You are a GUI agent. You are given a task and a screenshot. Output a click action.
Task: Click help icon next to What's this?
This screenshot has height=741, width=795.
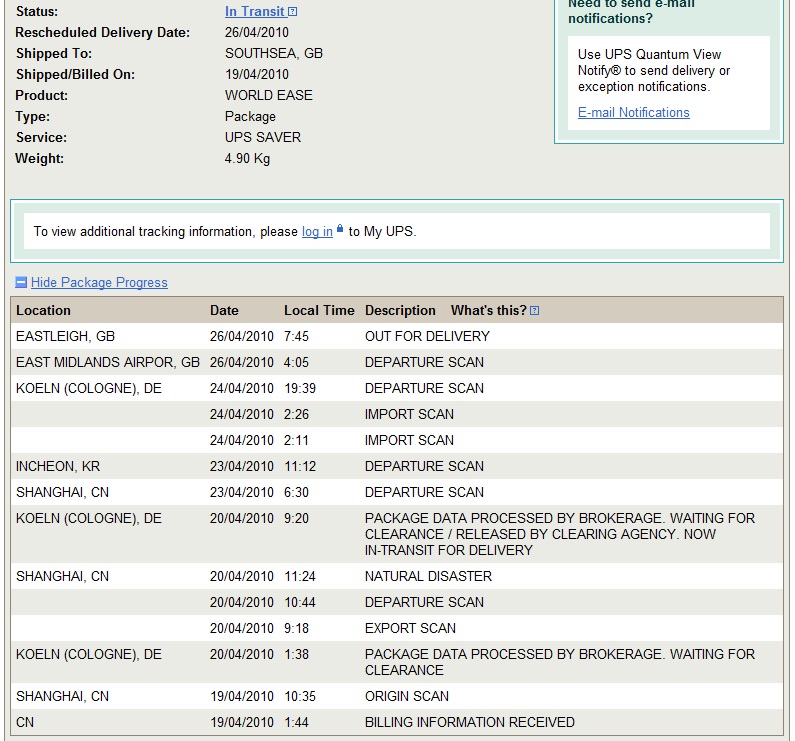534,310
